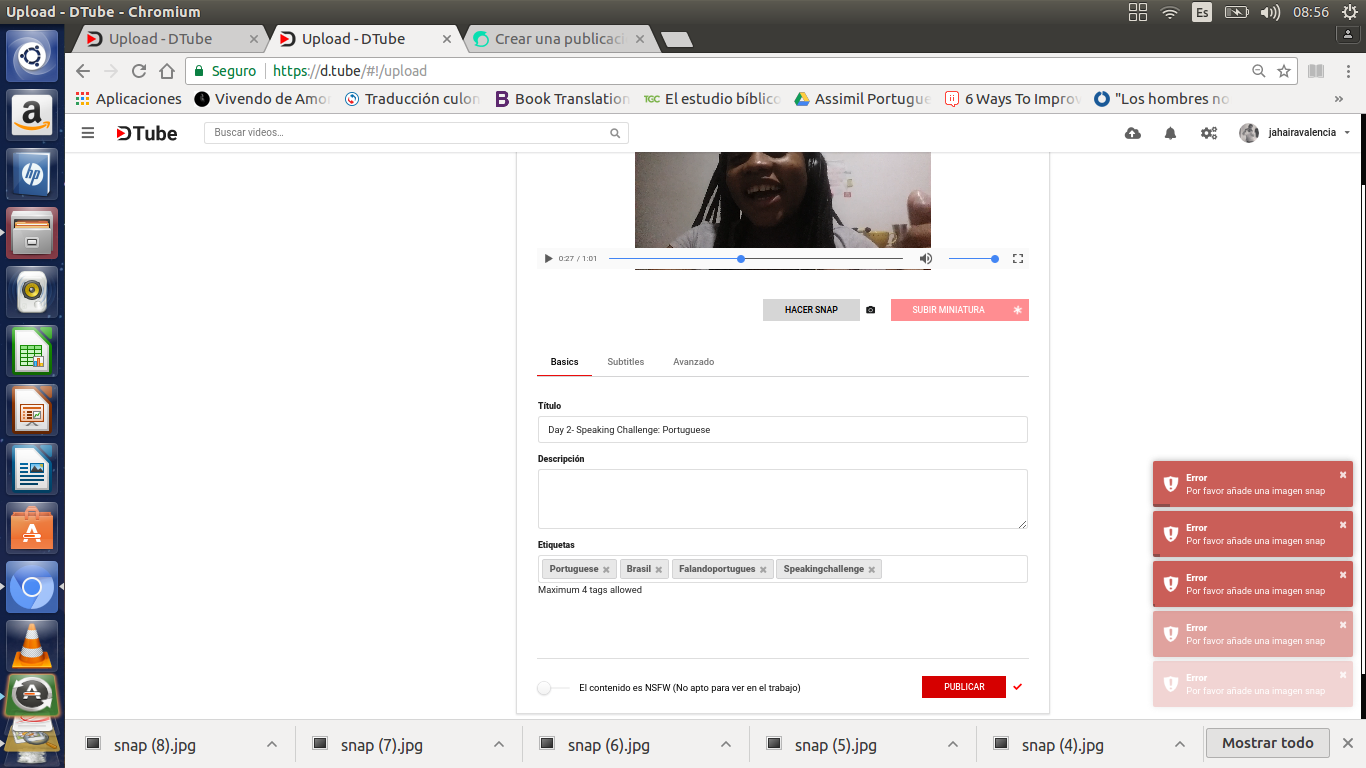
Task: Close the downloads bar
Action: pos(1347,743)
